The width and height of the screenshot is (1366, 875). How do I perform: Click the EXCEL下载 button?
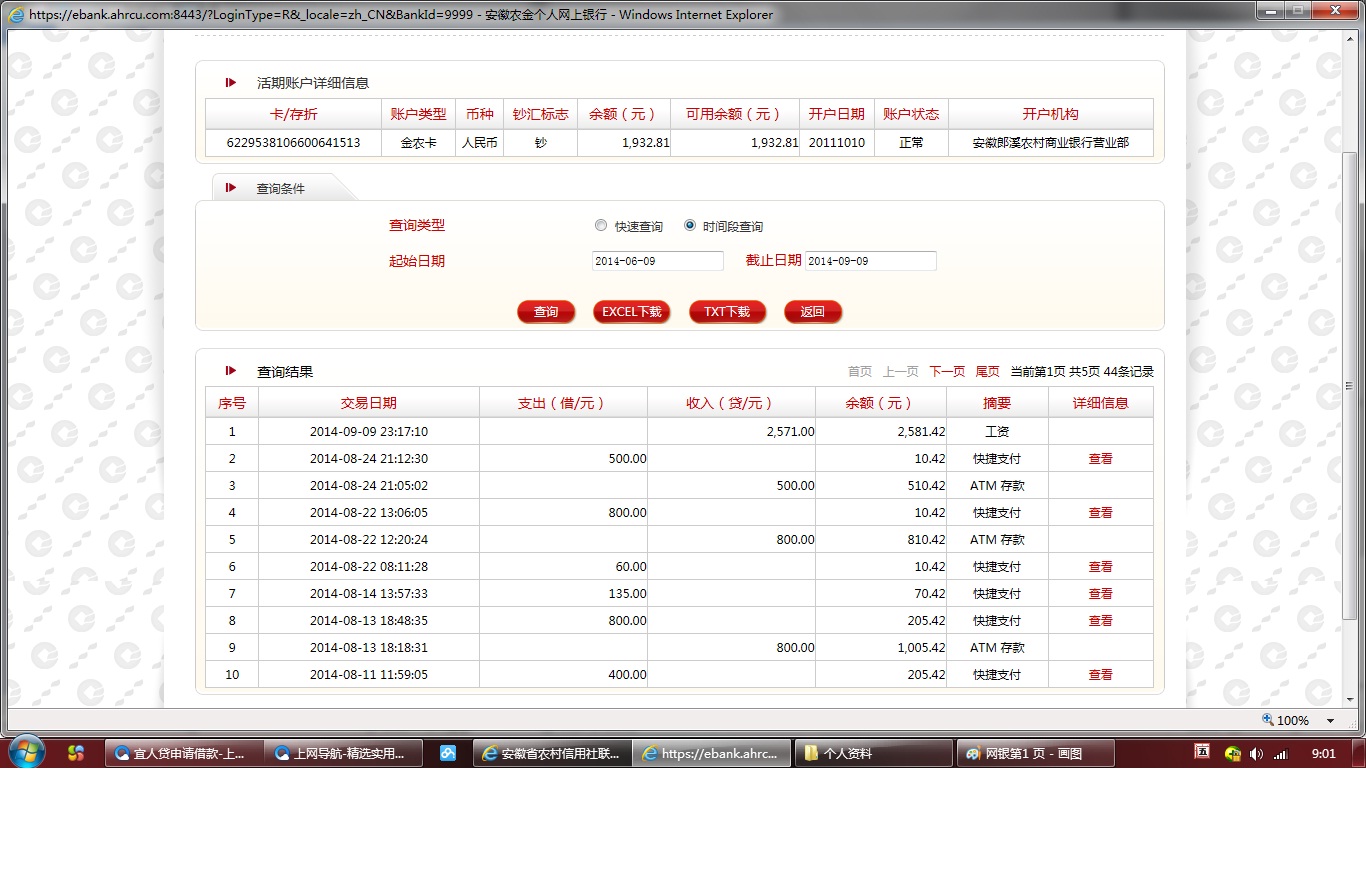point(632,312)
